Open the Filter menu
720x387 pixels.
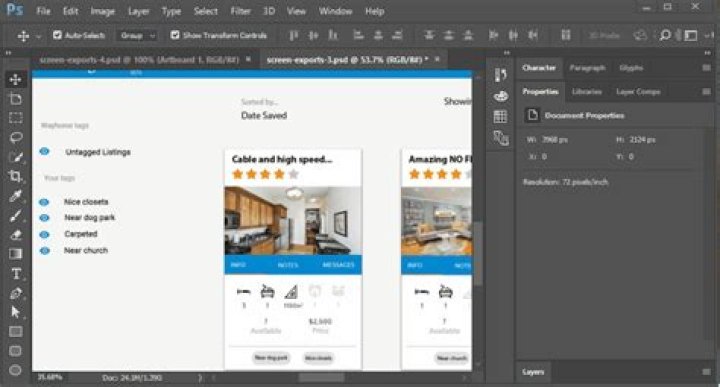[240, 11]
